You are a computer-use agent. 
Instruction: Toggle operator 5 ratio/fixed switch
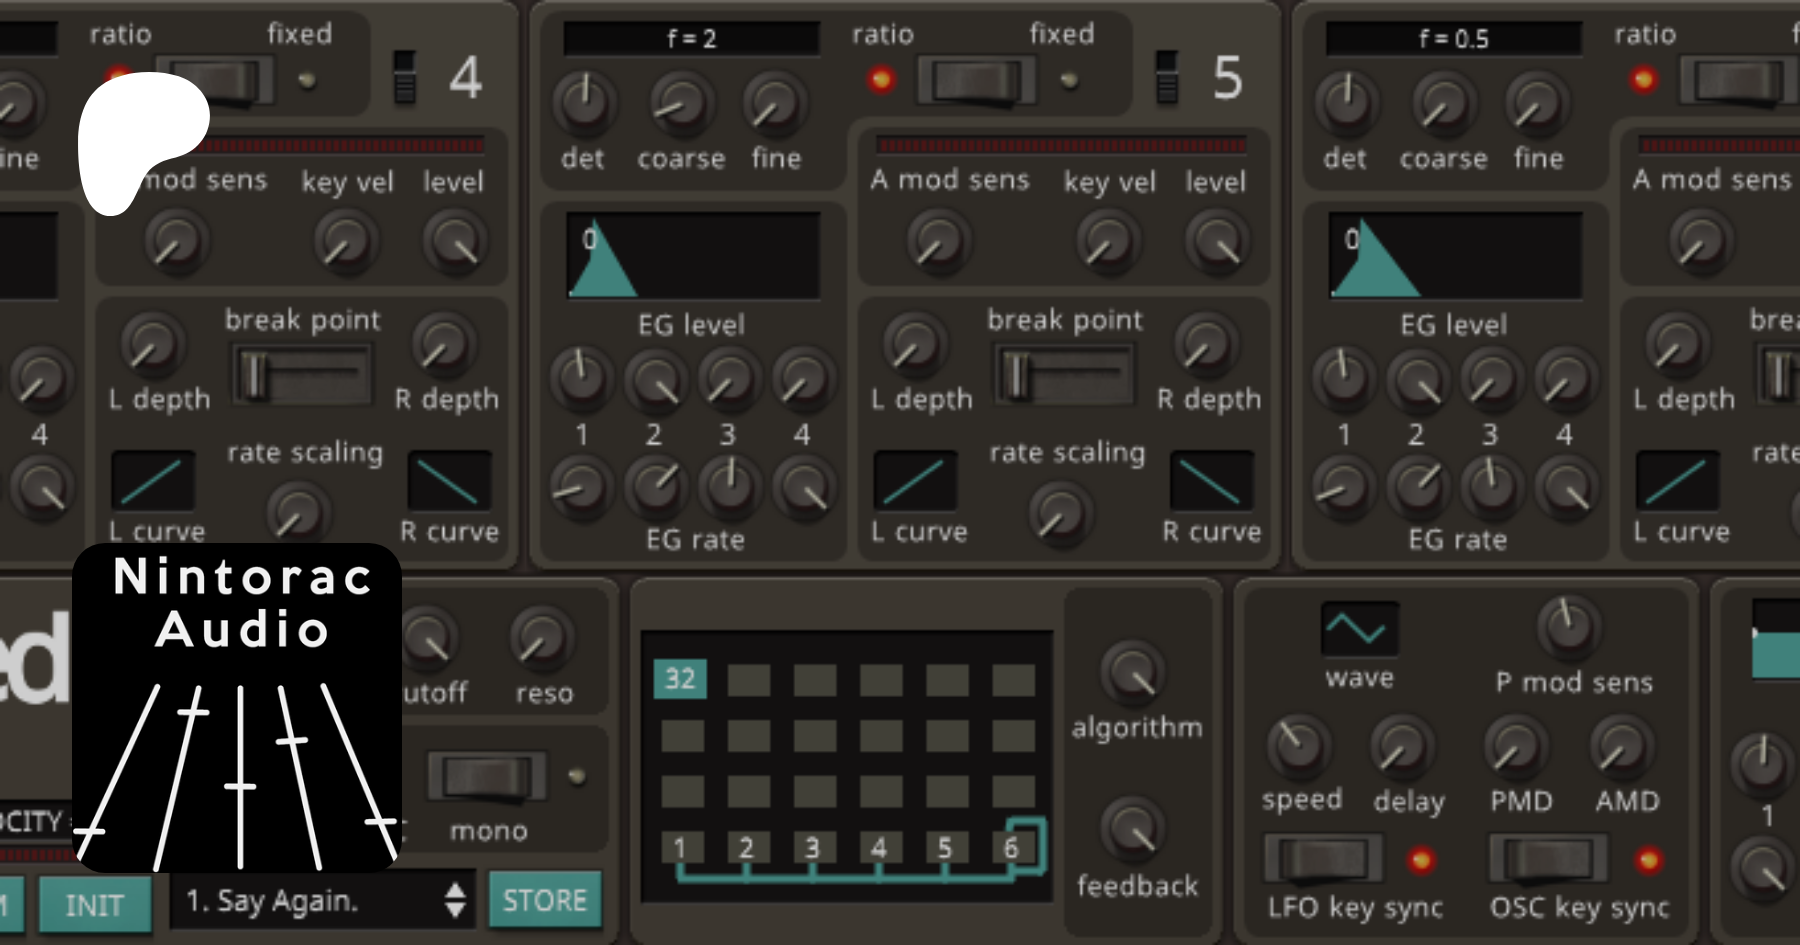[x=977, y=80]
